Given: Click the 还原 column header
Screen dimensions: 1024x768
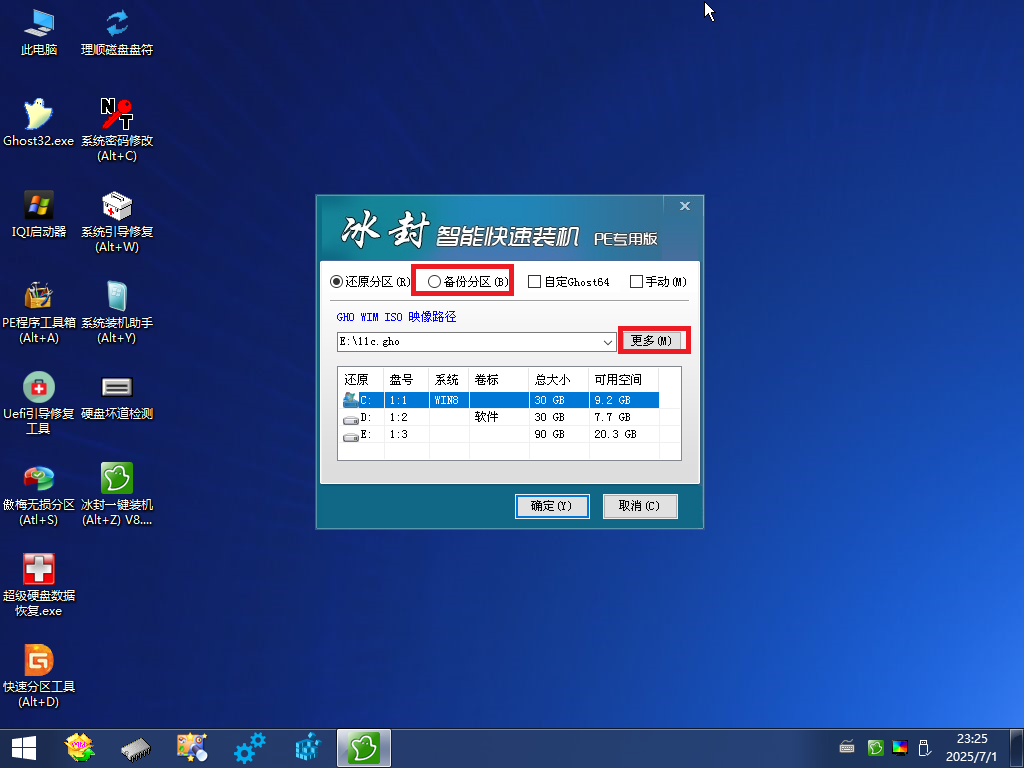Looking at the screenshot, I should [x=361, y=379].
